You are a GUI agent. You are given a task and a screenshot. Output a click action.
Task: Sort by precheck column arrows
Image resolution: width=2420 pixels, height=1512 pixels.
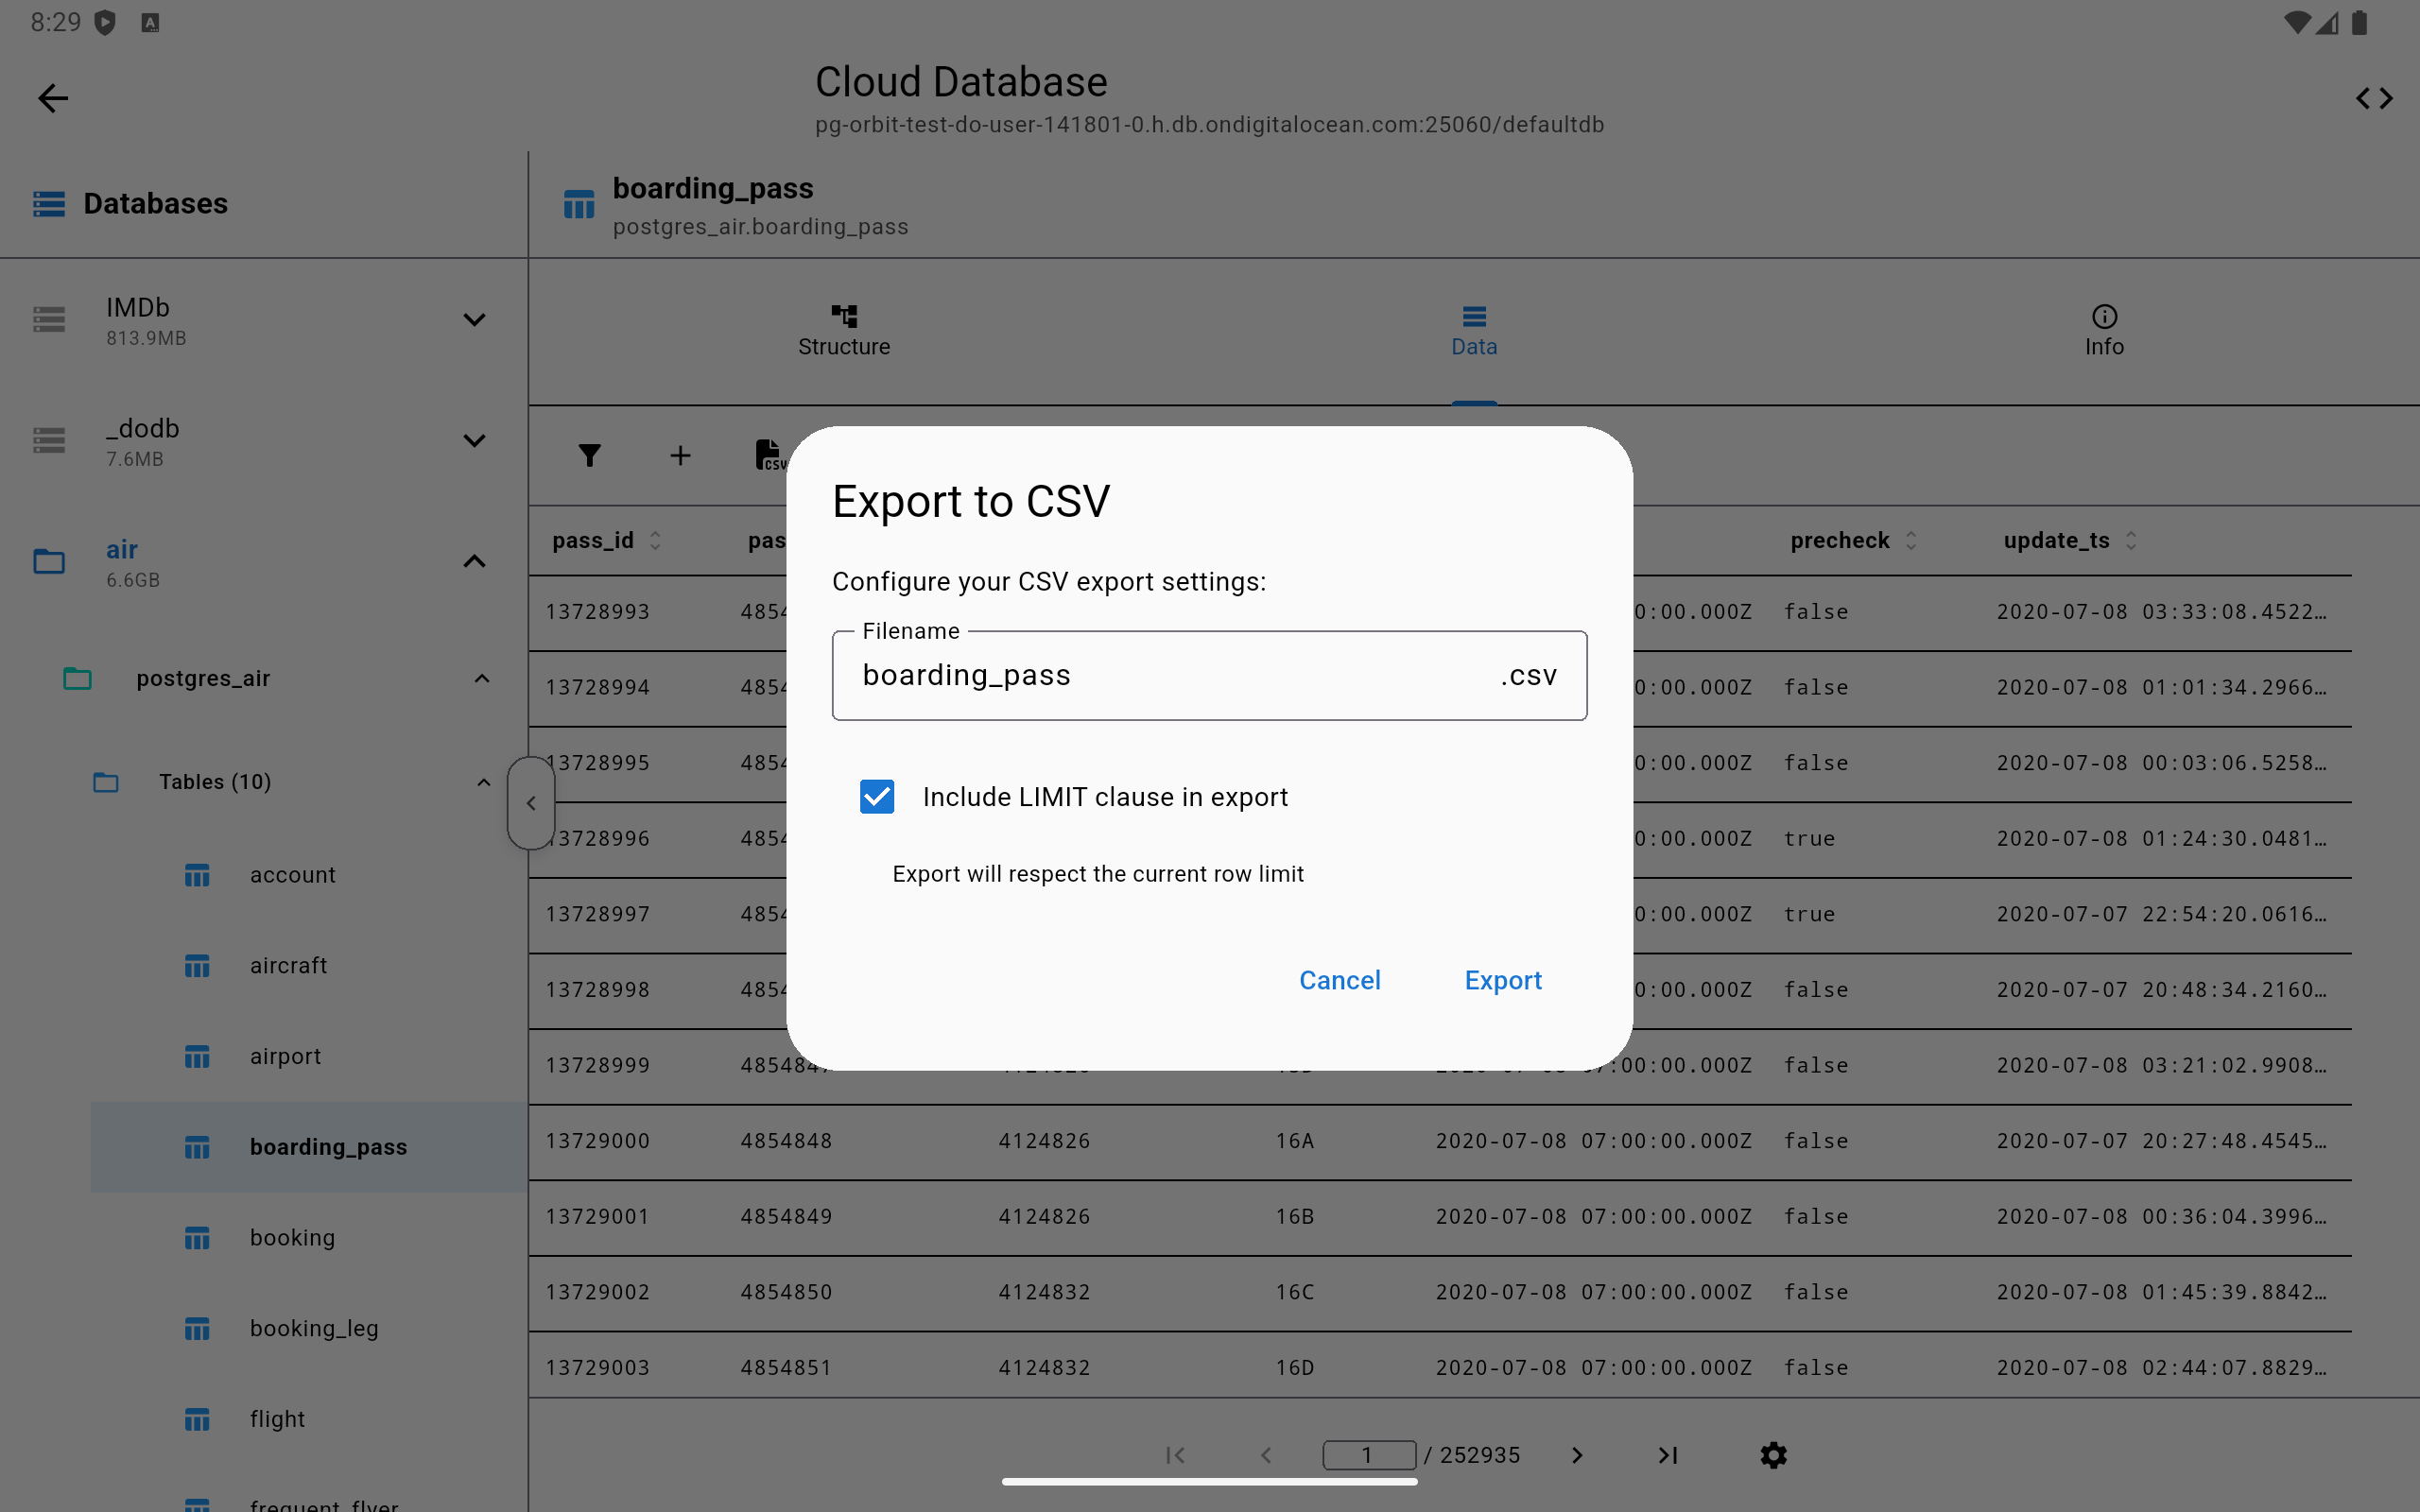[1911, 541]
